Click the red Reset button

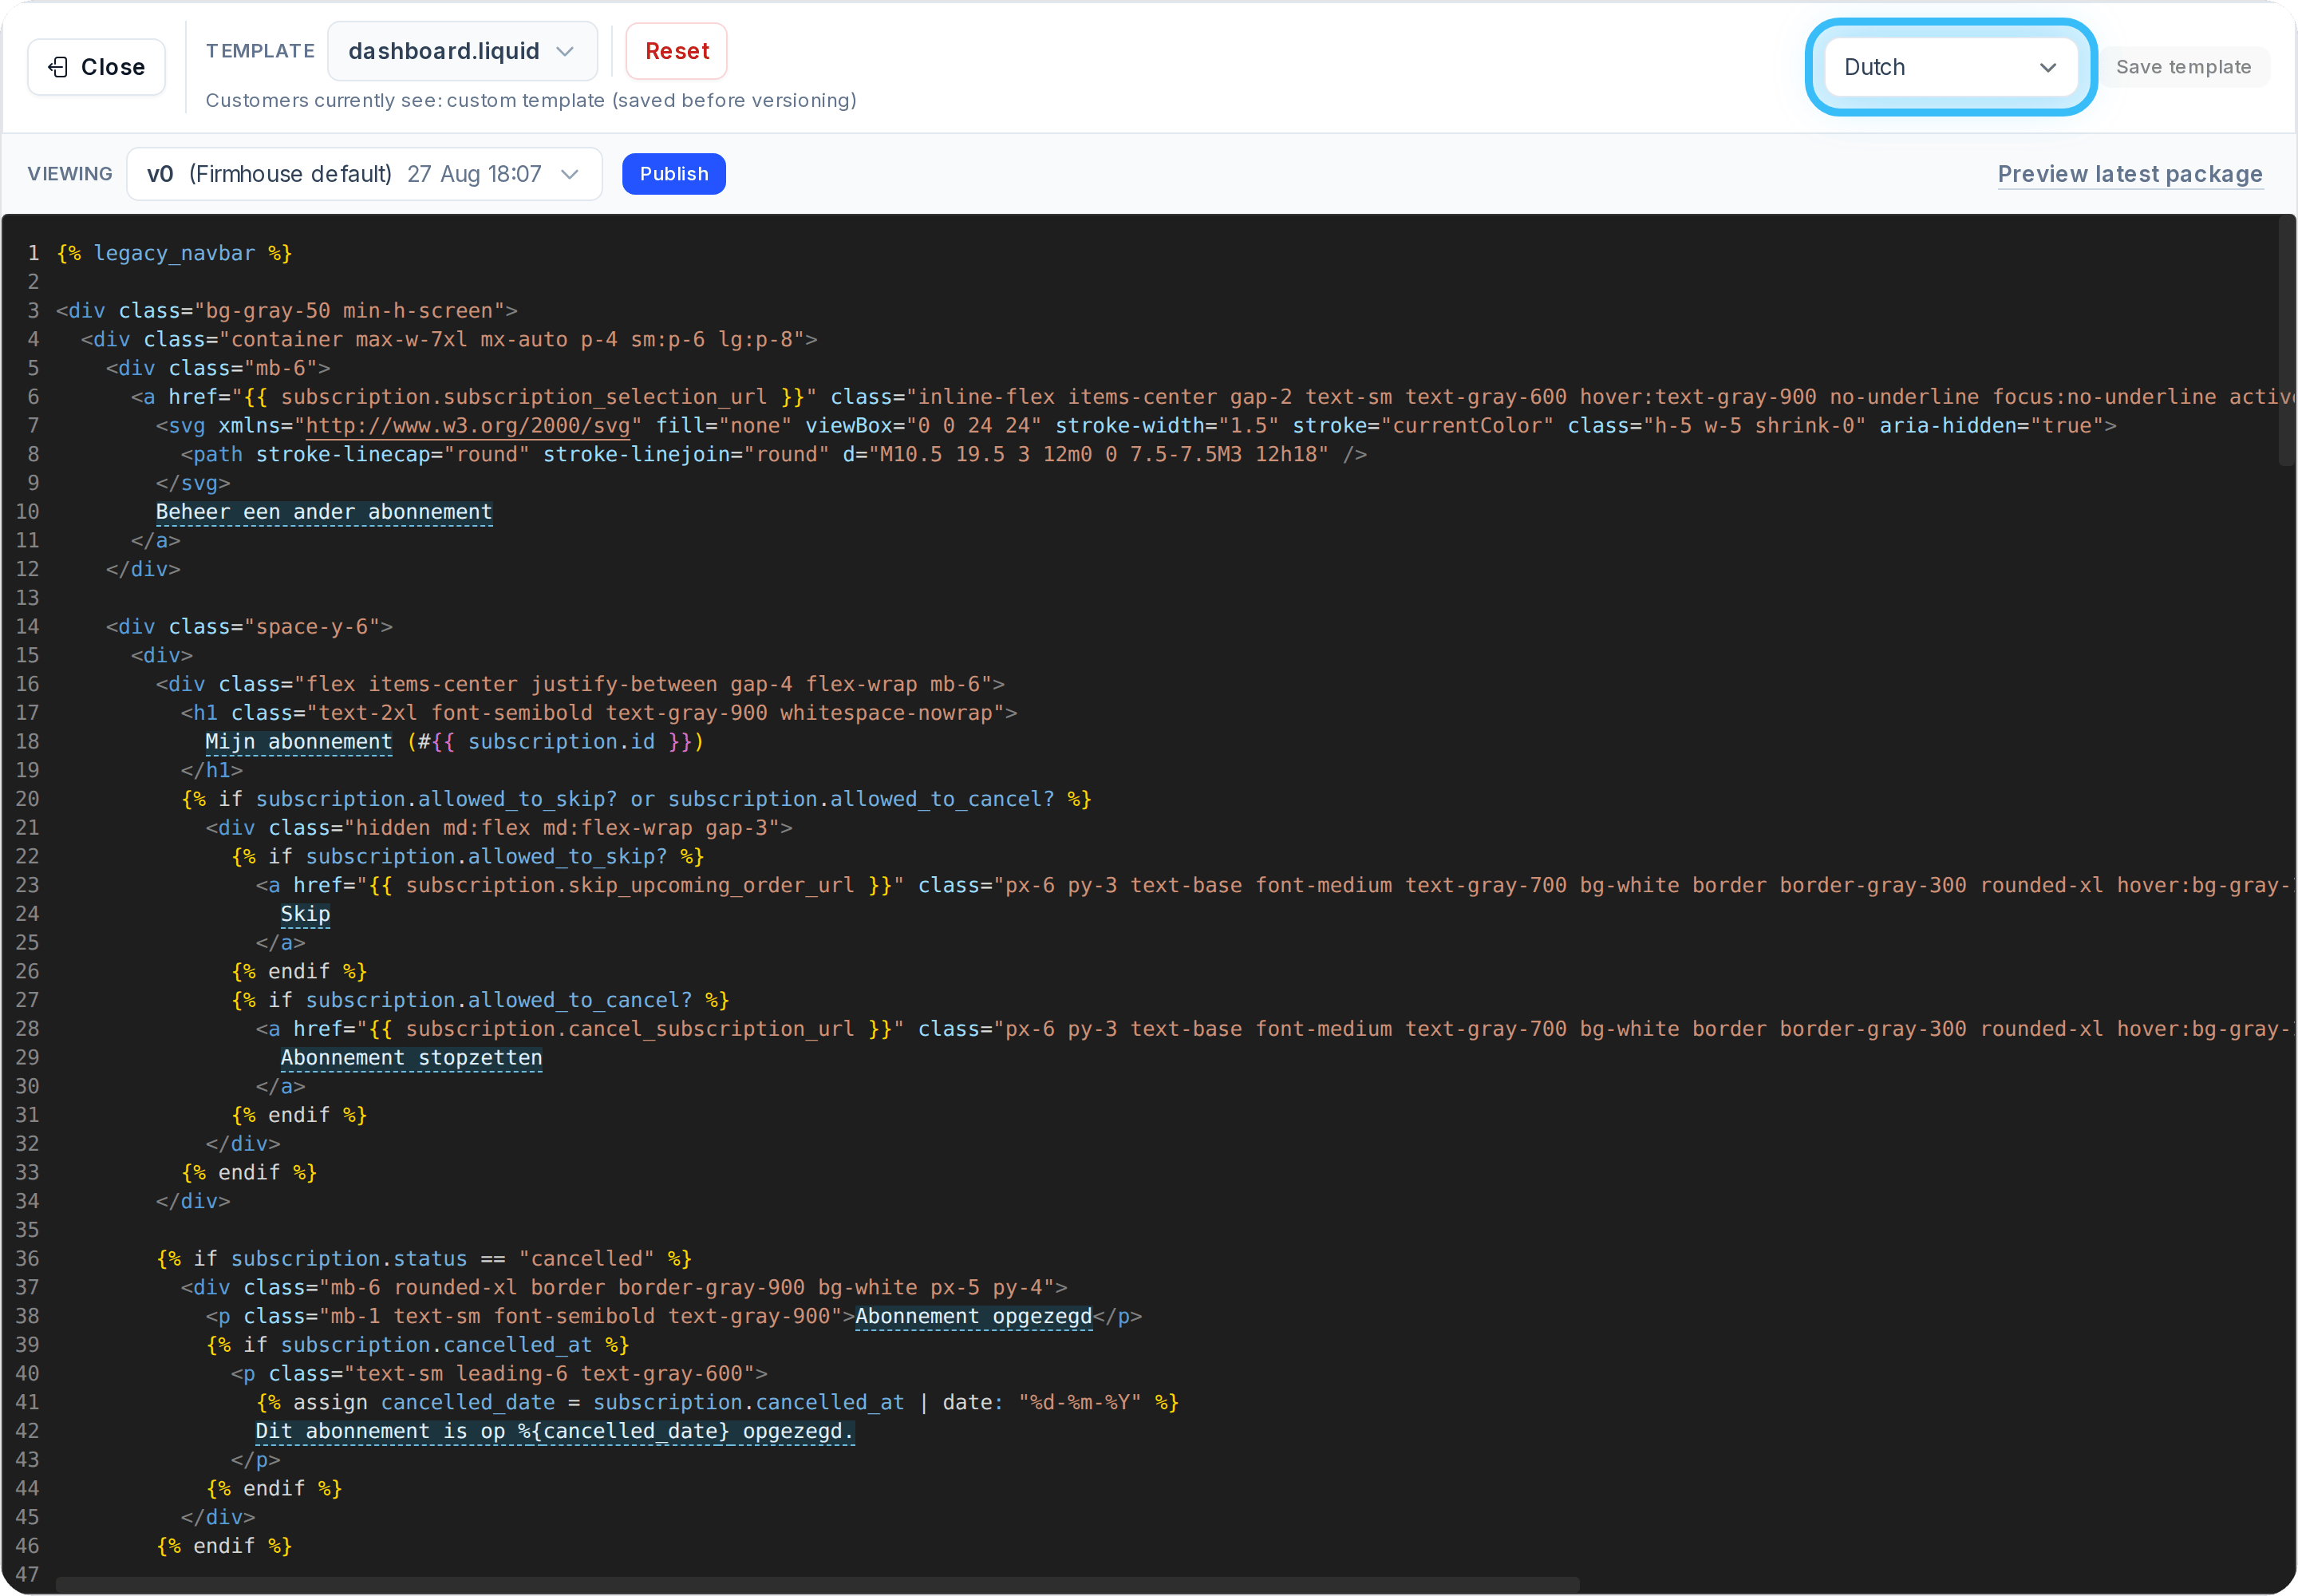[676, 51]
